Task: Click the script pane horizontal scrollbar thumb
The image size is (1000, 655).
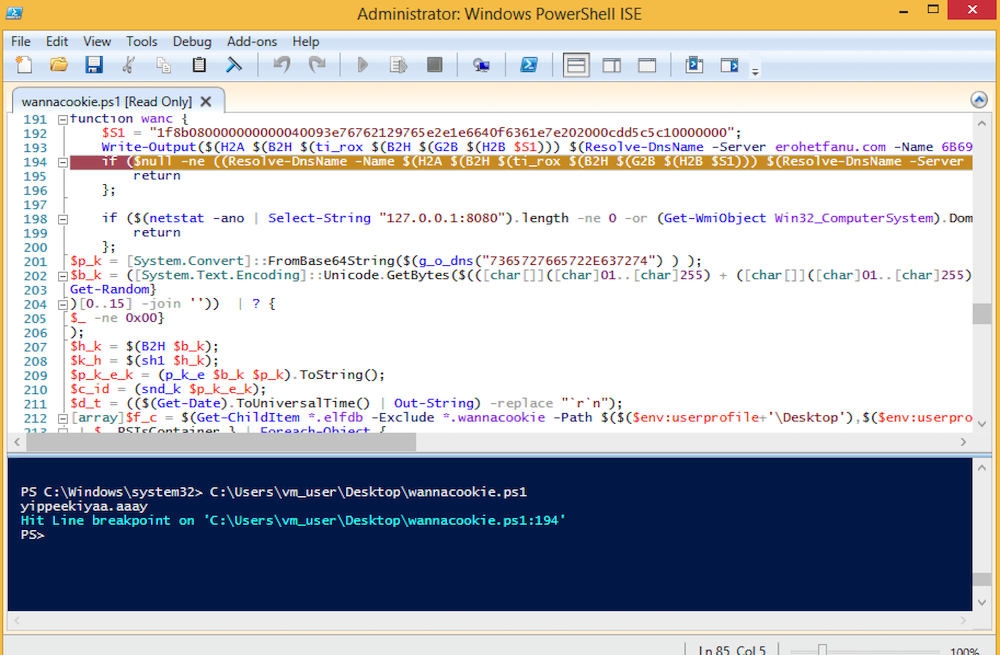Action: [x=223, y=441]
